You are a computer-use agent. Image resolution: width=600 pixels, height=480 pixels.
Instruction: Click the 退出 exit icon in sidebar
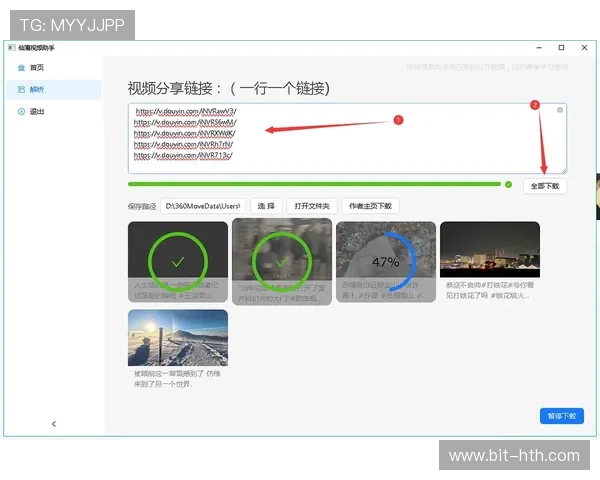(21, 111)
